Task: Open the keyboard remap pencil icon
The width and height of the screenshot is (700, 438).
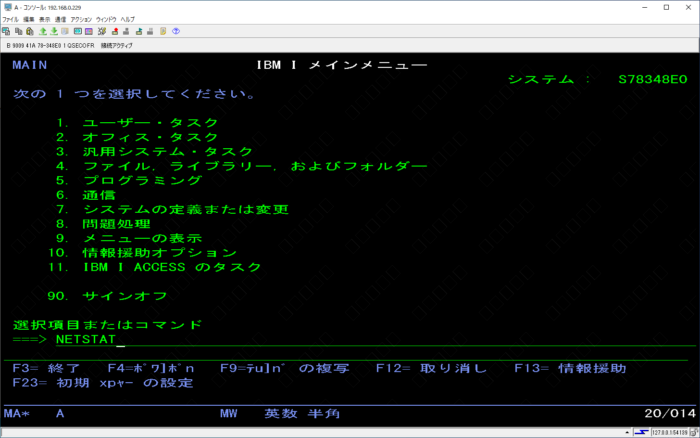Action: 102,31
